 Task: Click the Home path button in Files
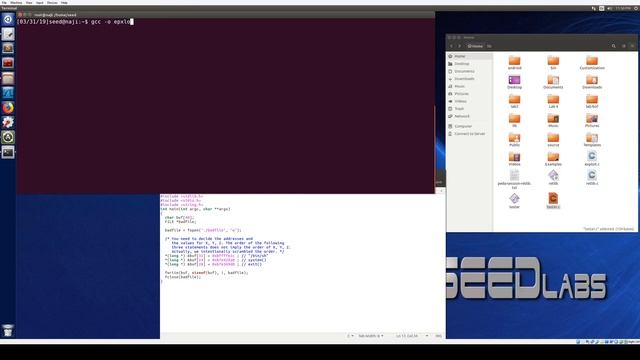[475, 46]
